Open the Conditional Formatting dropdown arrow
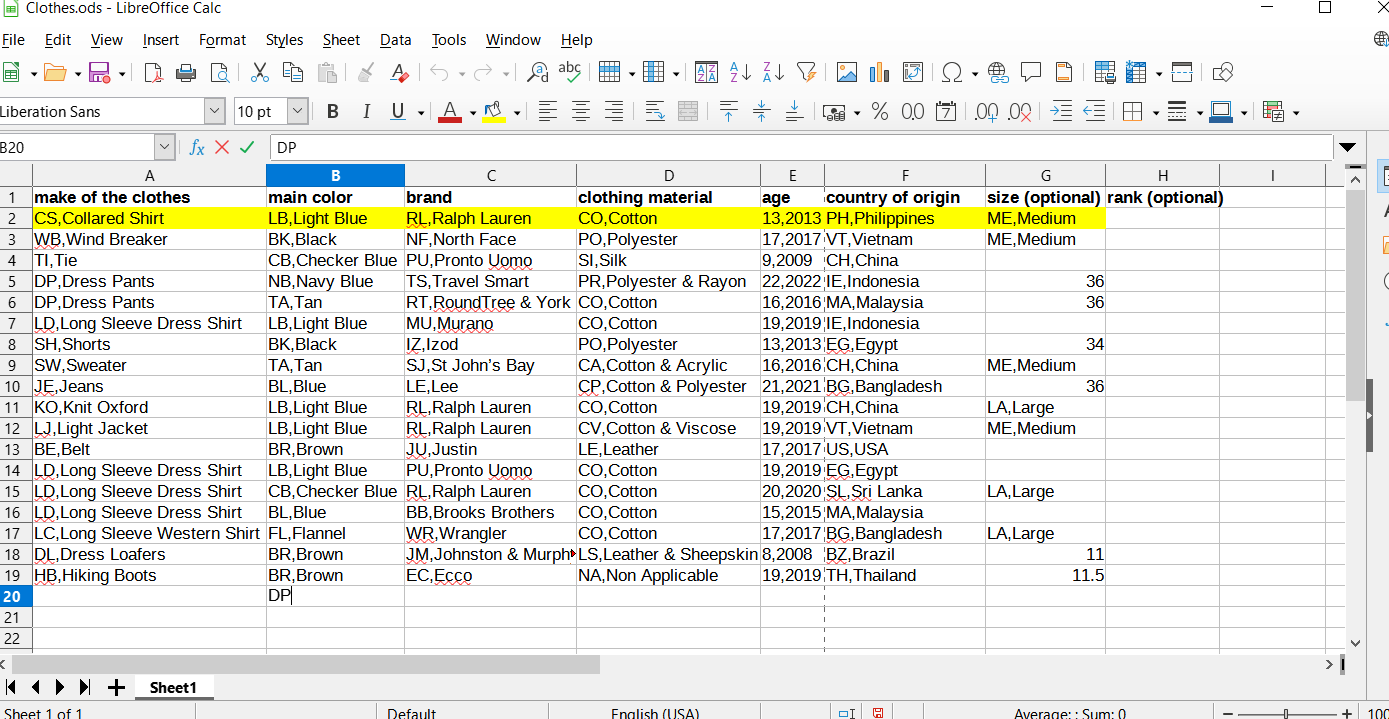The height and width of the screenshot is (719, 1389). pyautogui.click(x=1296, y=113)
